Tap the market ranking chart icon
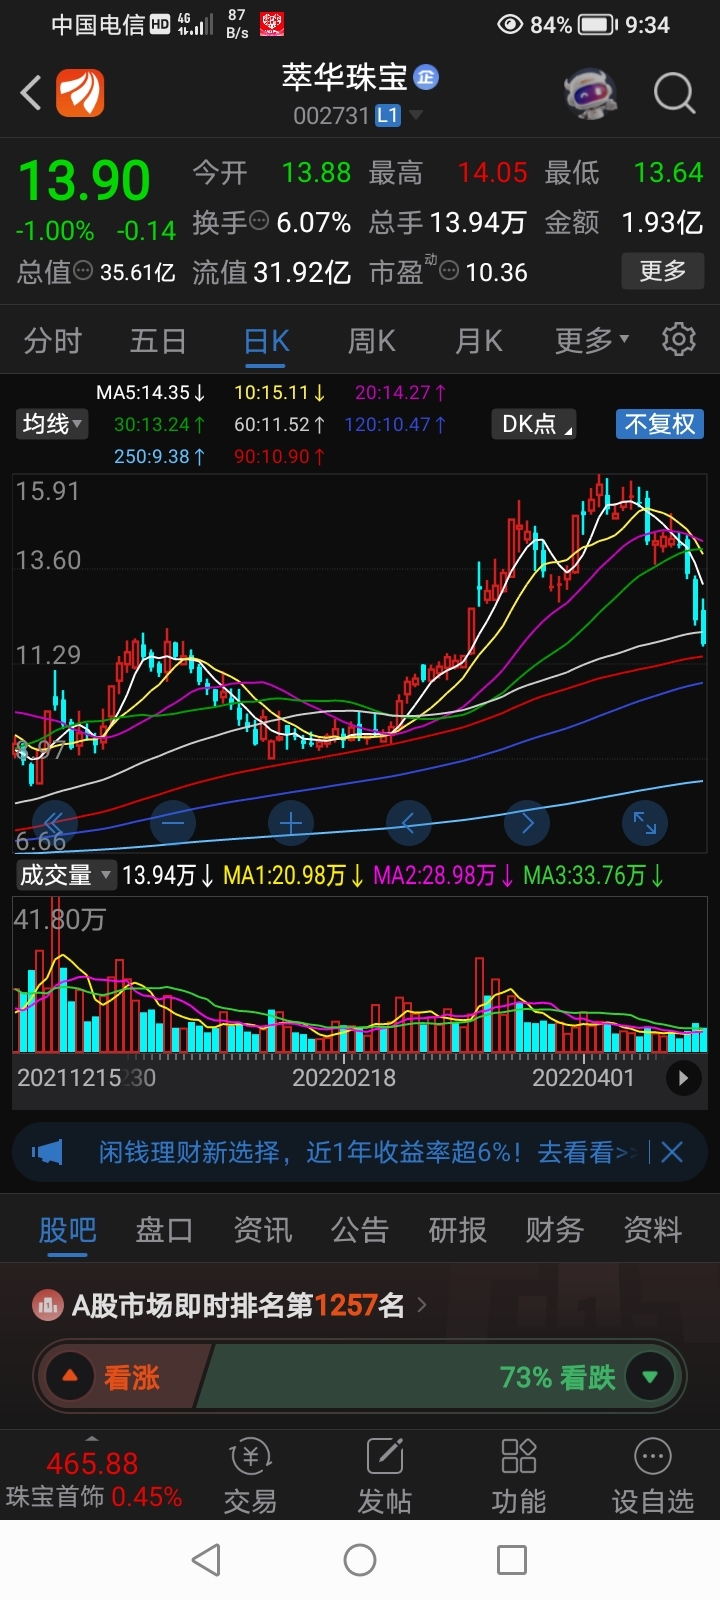Viewport: 720px width, 1600px height. click(x=47, y=1305)
